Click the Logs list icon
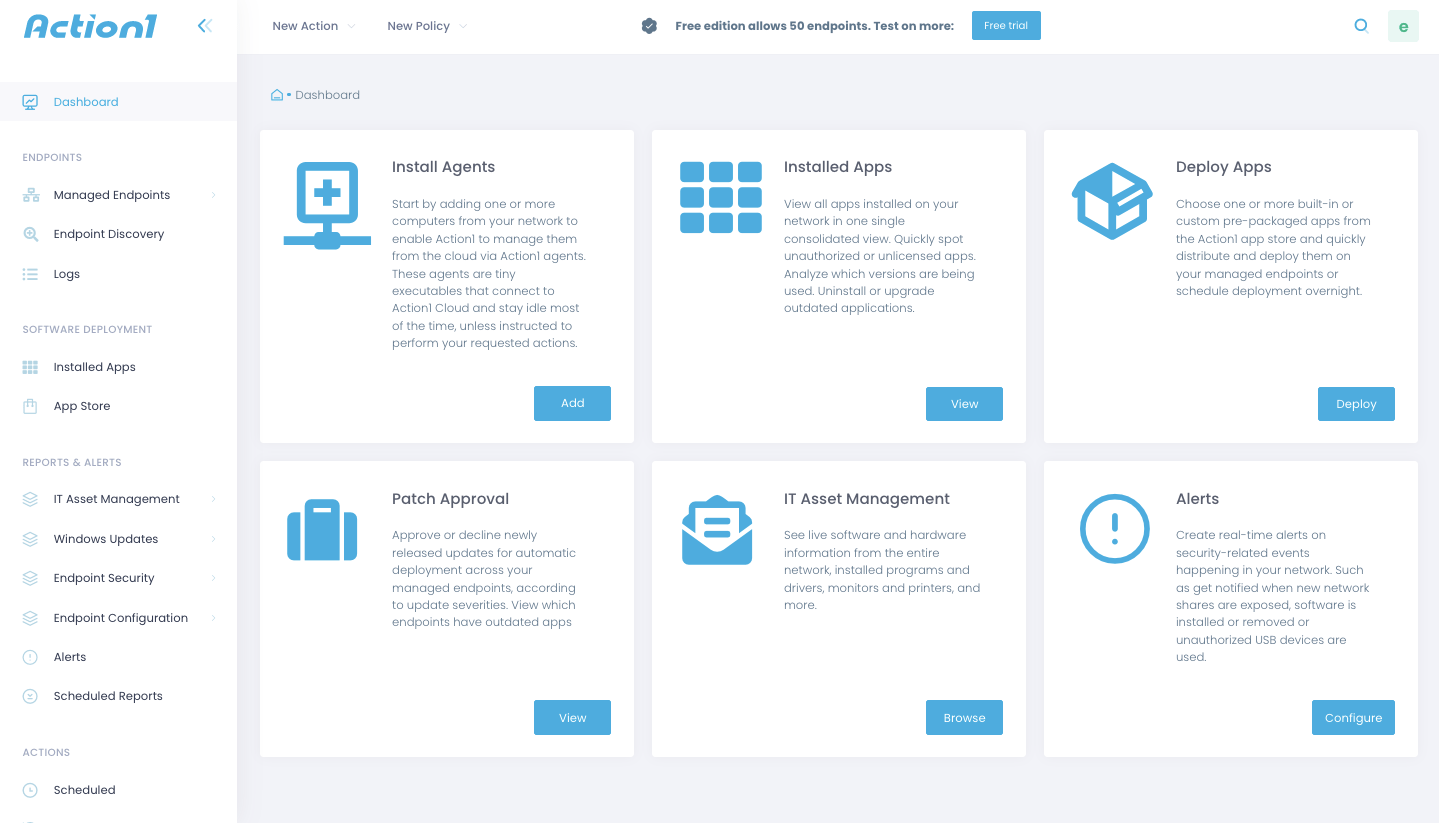 (31, 274)
